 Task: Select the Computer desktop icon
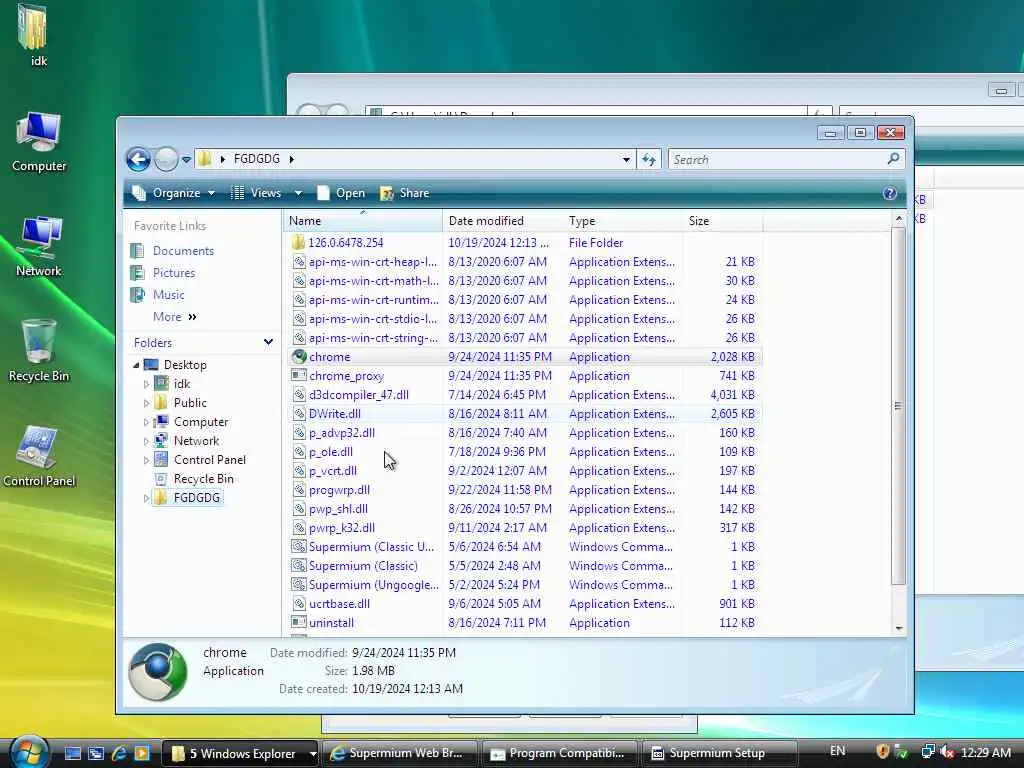39,142
